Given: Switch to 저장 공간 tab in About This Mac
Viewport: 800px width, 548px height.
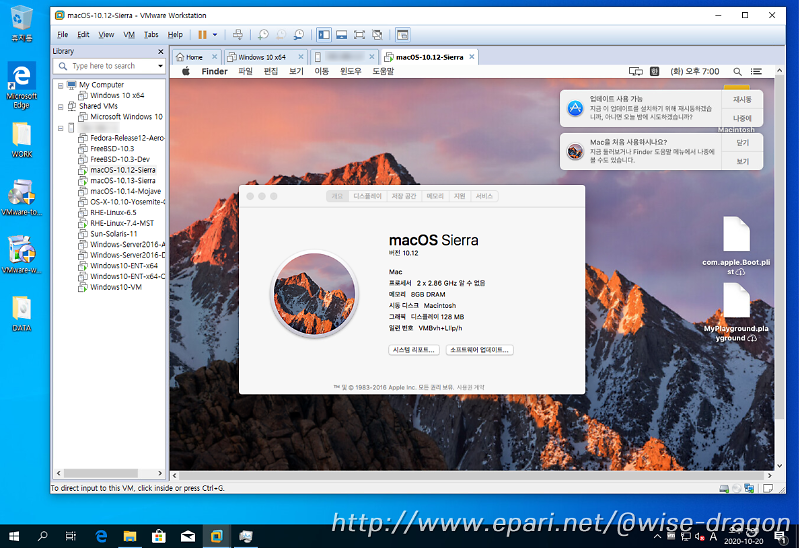Looking at the screenshot, I should 404,196.
